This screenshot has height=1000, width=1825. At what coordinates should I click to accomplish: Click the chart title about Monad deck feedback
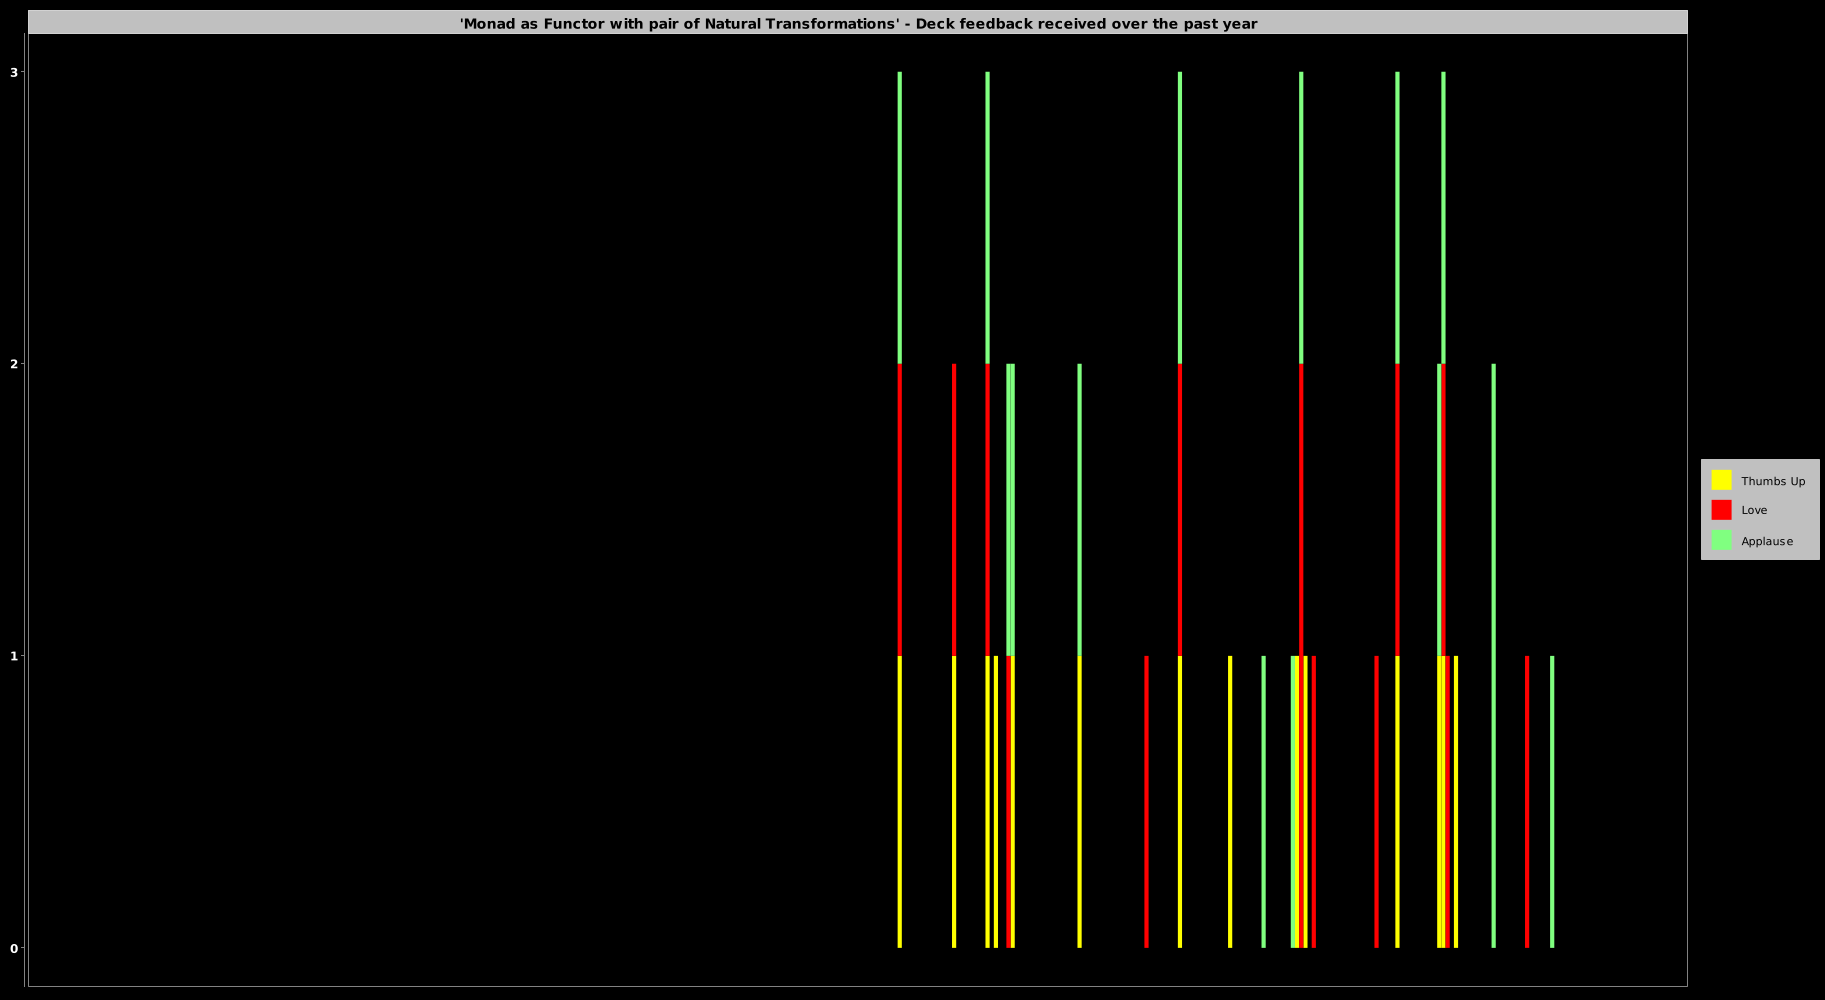tap(858, 23)
